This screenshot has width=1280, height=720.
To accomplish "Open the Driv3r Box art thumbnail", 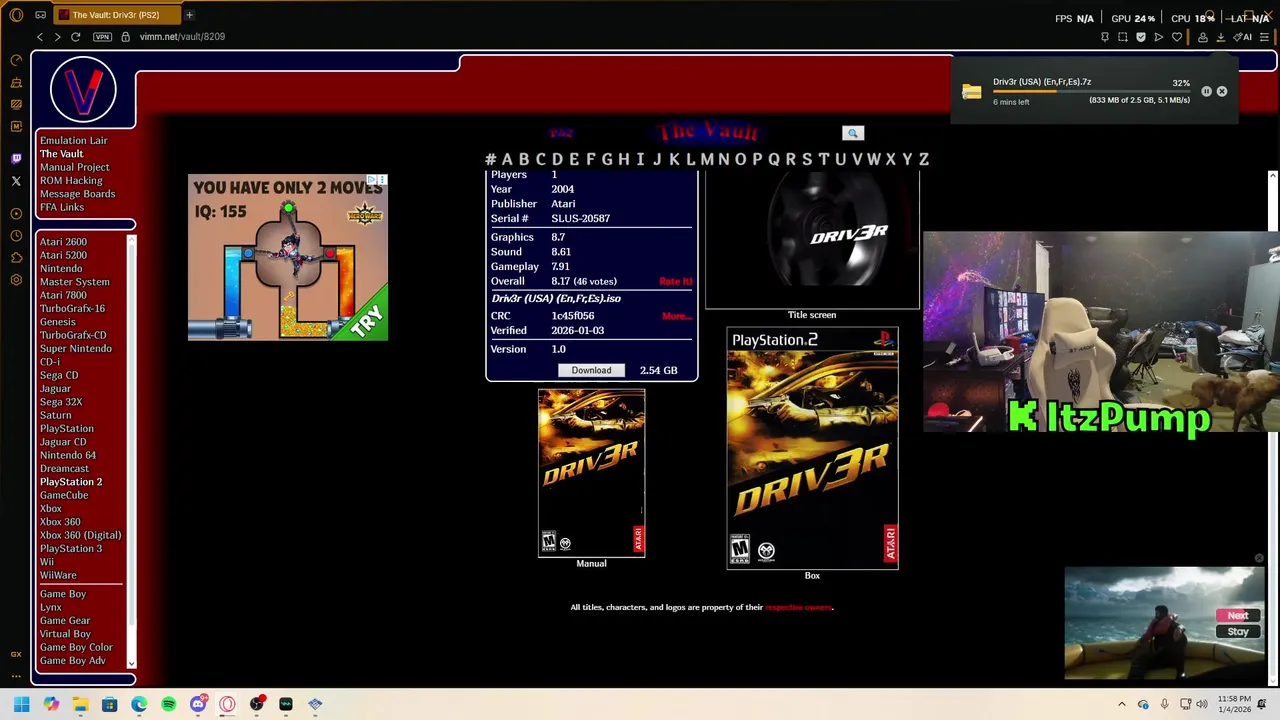I will [x=812, y=448].
